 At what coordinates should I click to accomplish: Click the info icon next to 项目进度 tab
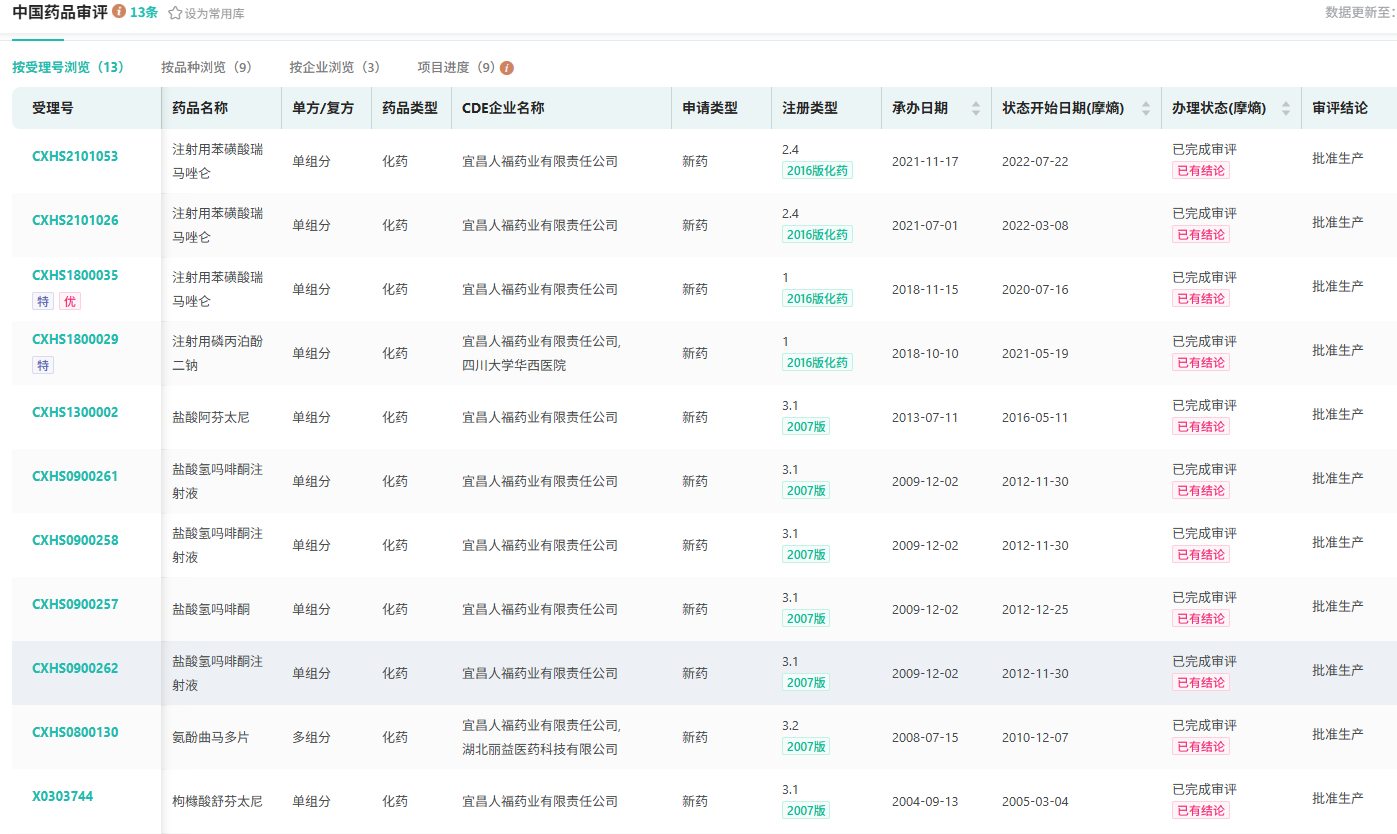point(507,68)
